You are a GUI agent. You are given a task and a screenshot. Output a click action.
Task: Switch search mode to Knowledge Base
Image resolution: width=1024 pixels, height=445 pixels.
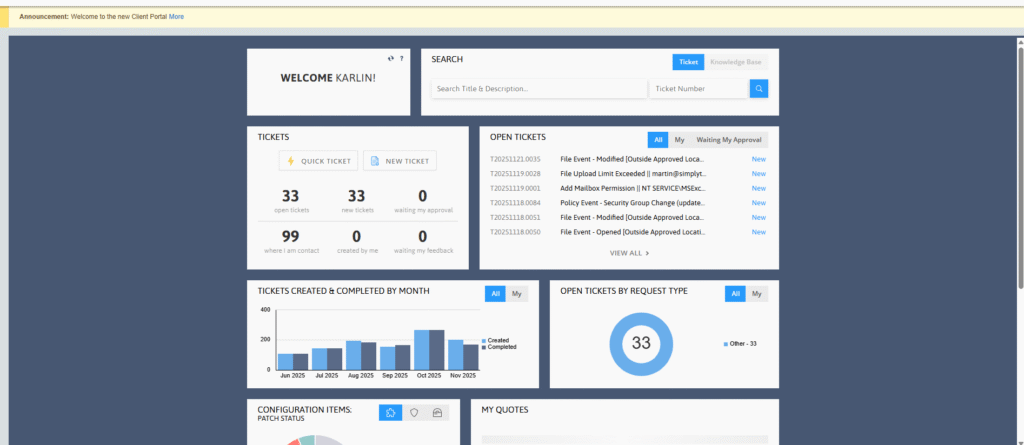click(735, 62)
